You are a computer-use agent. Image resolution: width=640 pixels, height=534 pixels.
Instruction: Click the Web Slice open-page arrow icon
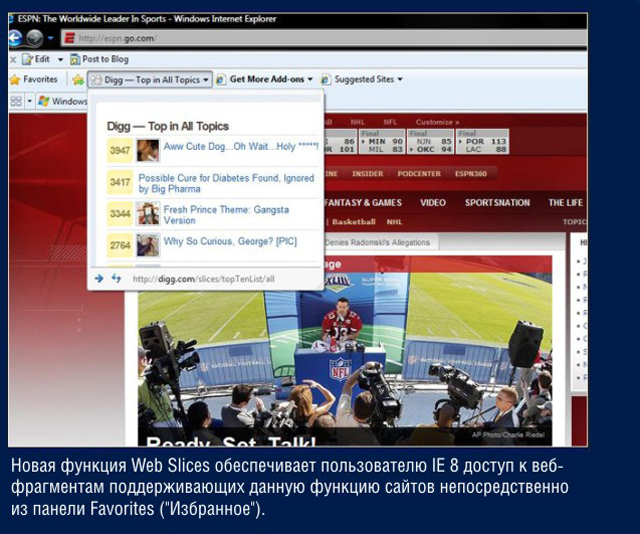pos(99,278)
